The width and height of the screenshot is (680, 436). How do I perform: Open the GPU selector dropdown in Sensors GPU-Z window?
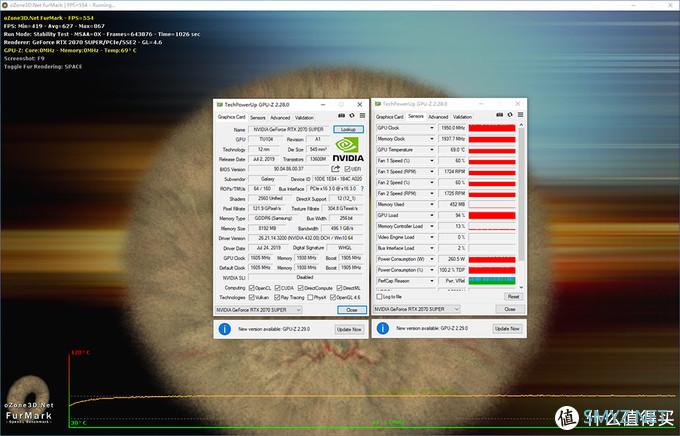point(457,309)
